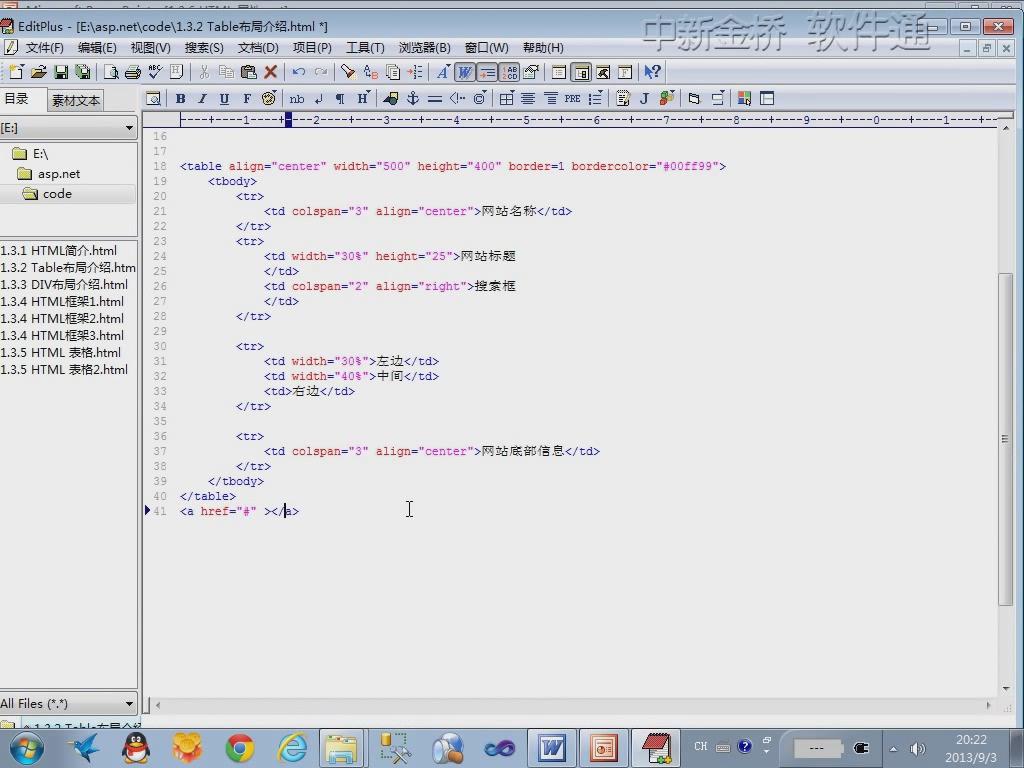Select the code folder
The height and width of the screenshot is (768, 1024).
point(48,194)
